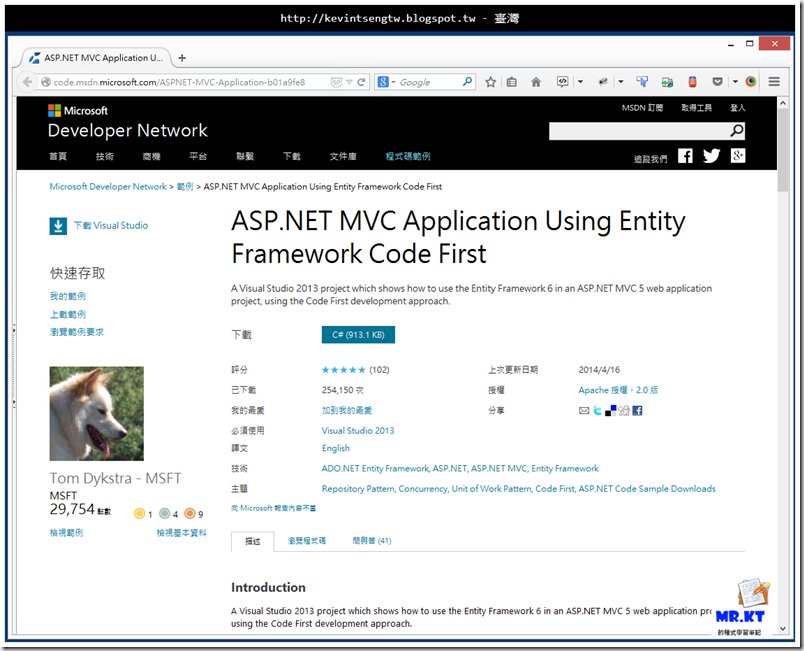
Task: Download the C# (913.1 KB) sample
Action: point(358,335)
